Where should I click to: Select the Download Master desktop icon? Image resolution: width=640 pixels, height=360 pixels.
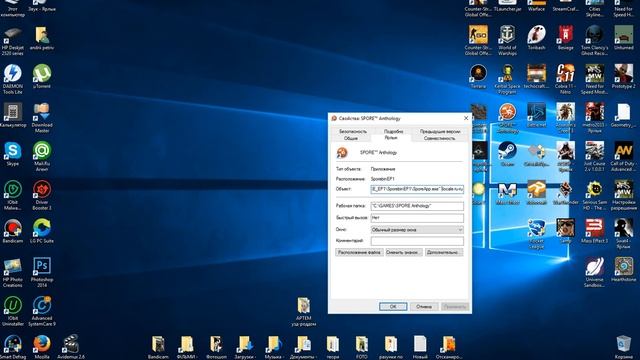42,118
